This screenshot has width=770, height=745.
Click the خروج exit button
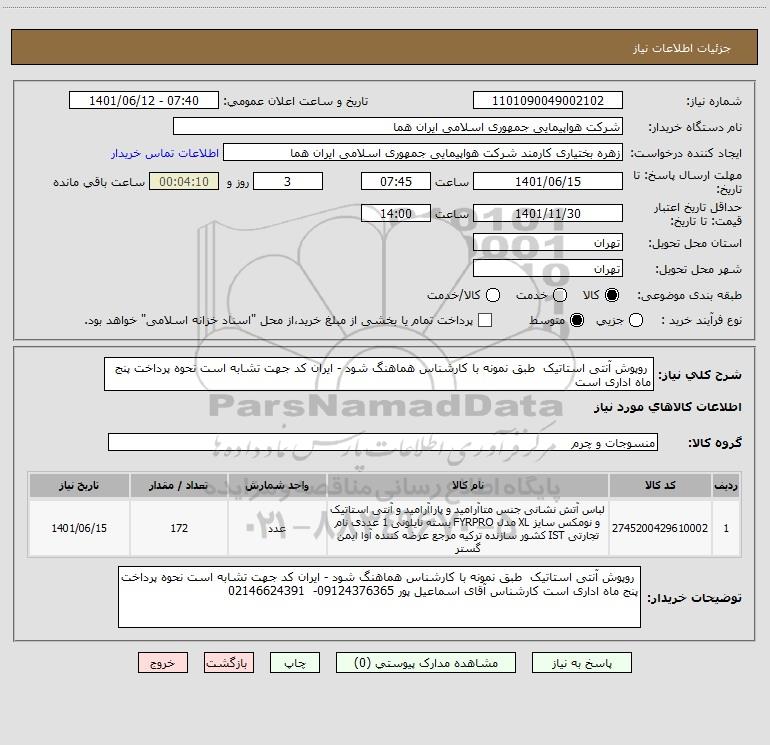click(163, 663)
